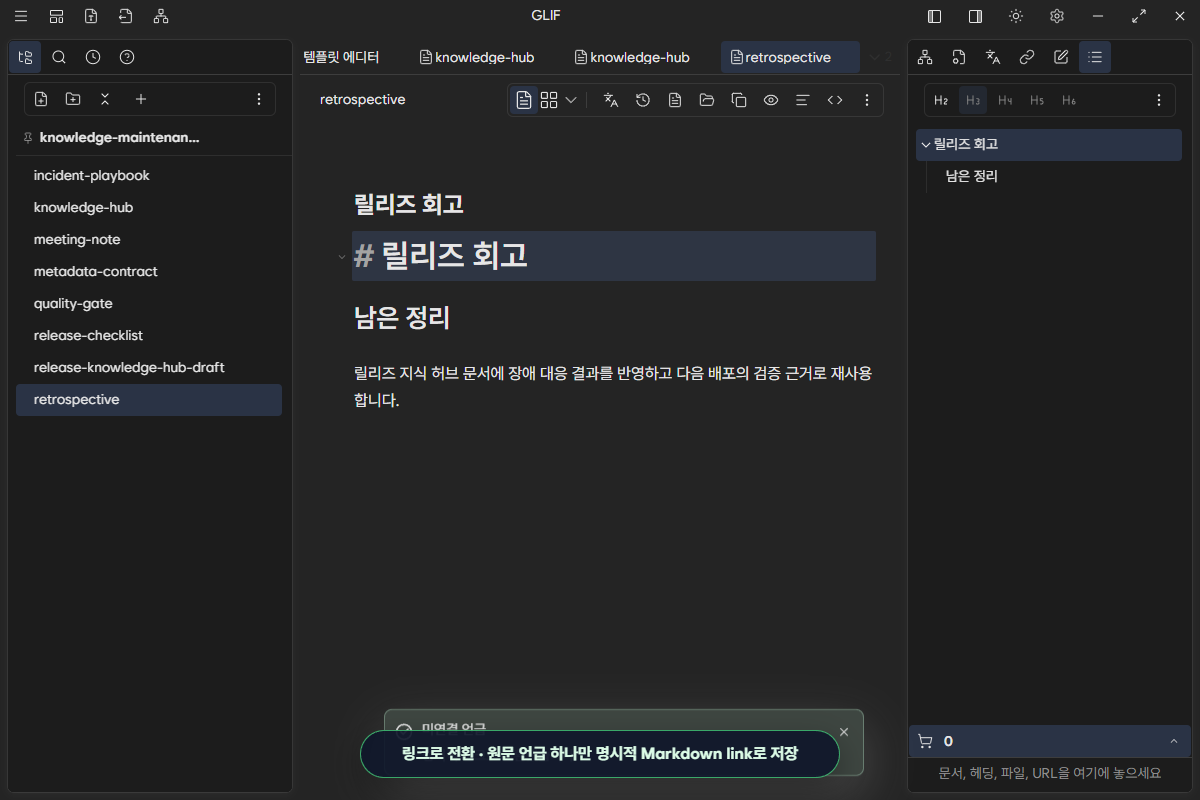Collapse all folders in file tree
1200x800 pixels.
tap(105, 99)
